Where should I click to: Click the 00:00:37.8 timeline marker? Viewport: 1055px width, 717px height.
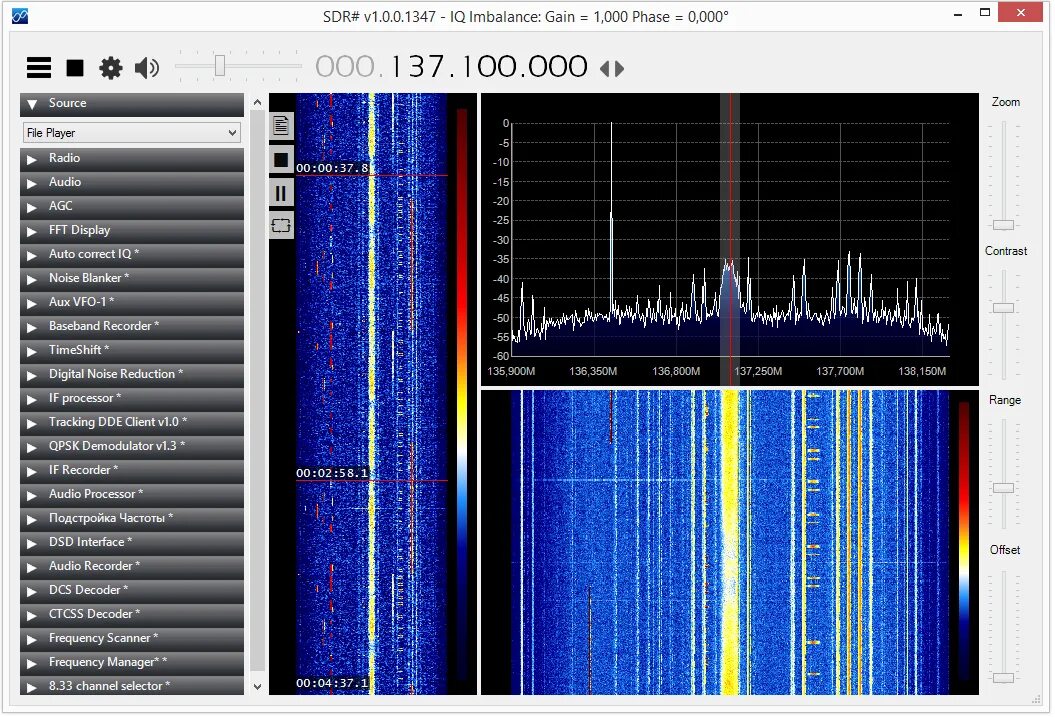tap(332, 168)
